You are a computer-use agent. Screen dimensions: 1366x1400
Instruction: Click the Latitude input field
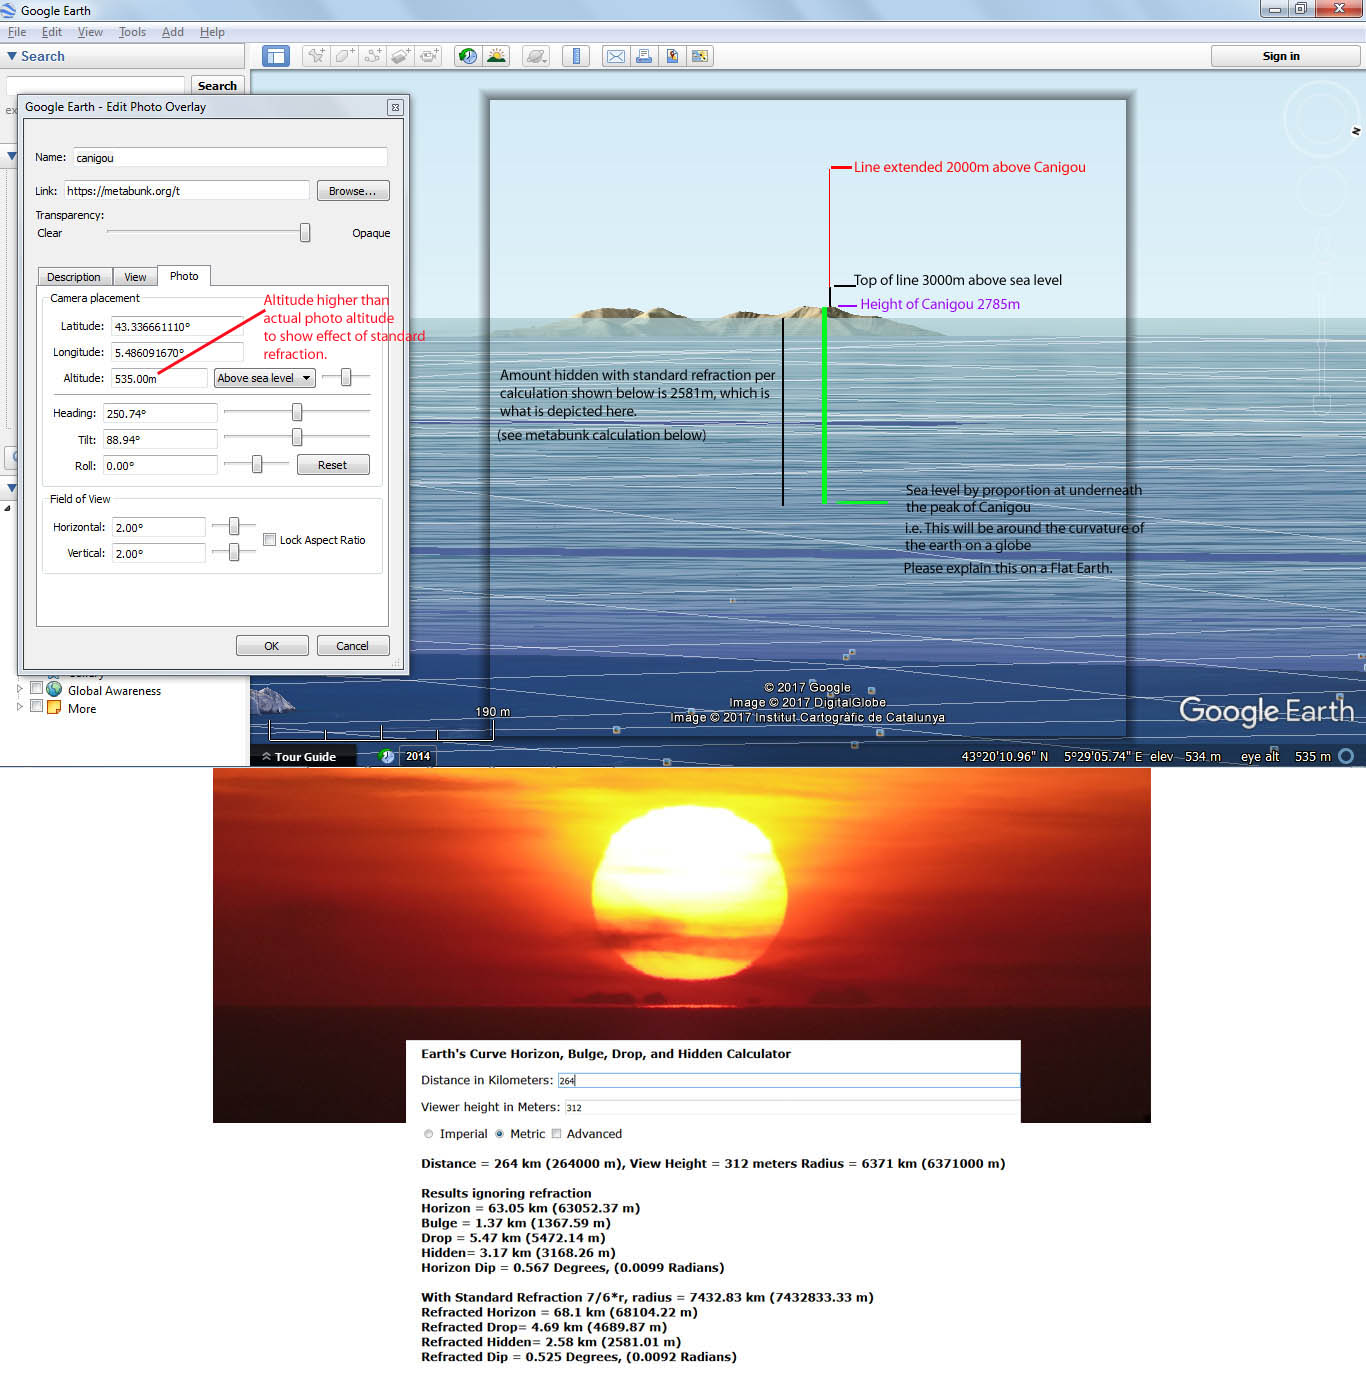click(177, 326)
